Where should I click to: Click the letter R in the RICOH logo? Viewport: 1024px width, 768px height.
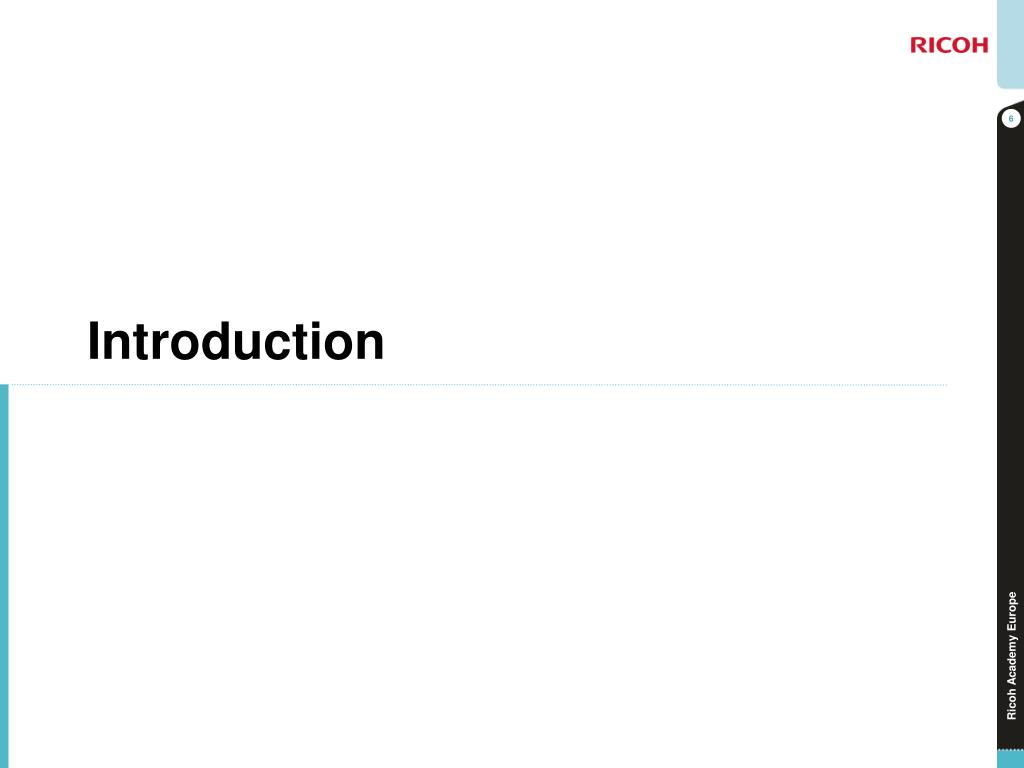pos(918,45)
